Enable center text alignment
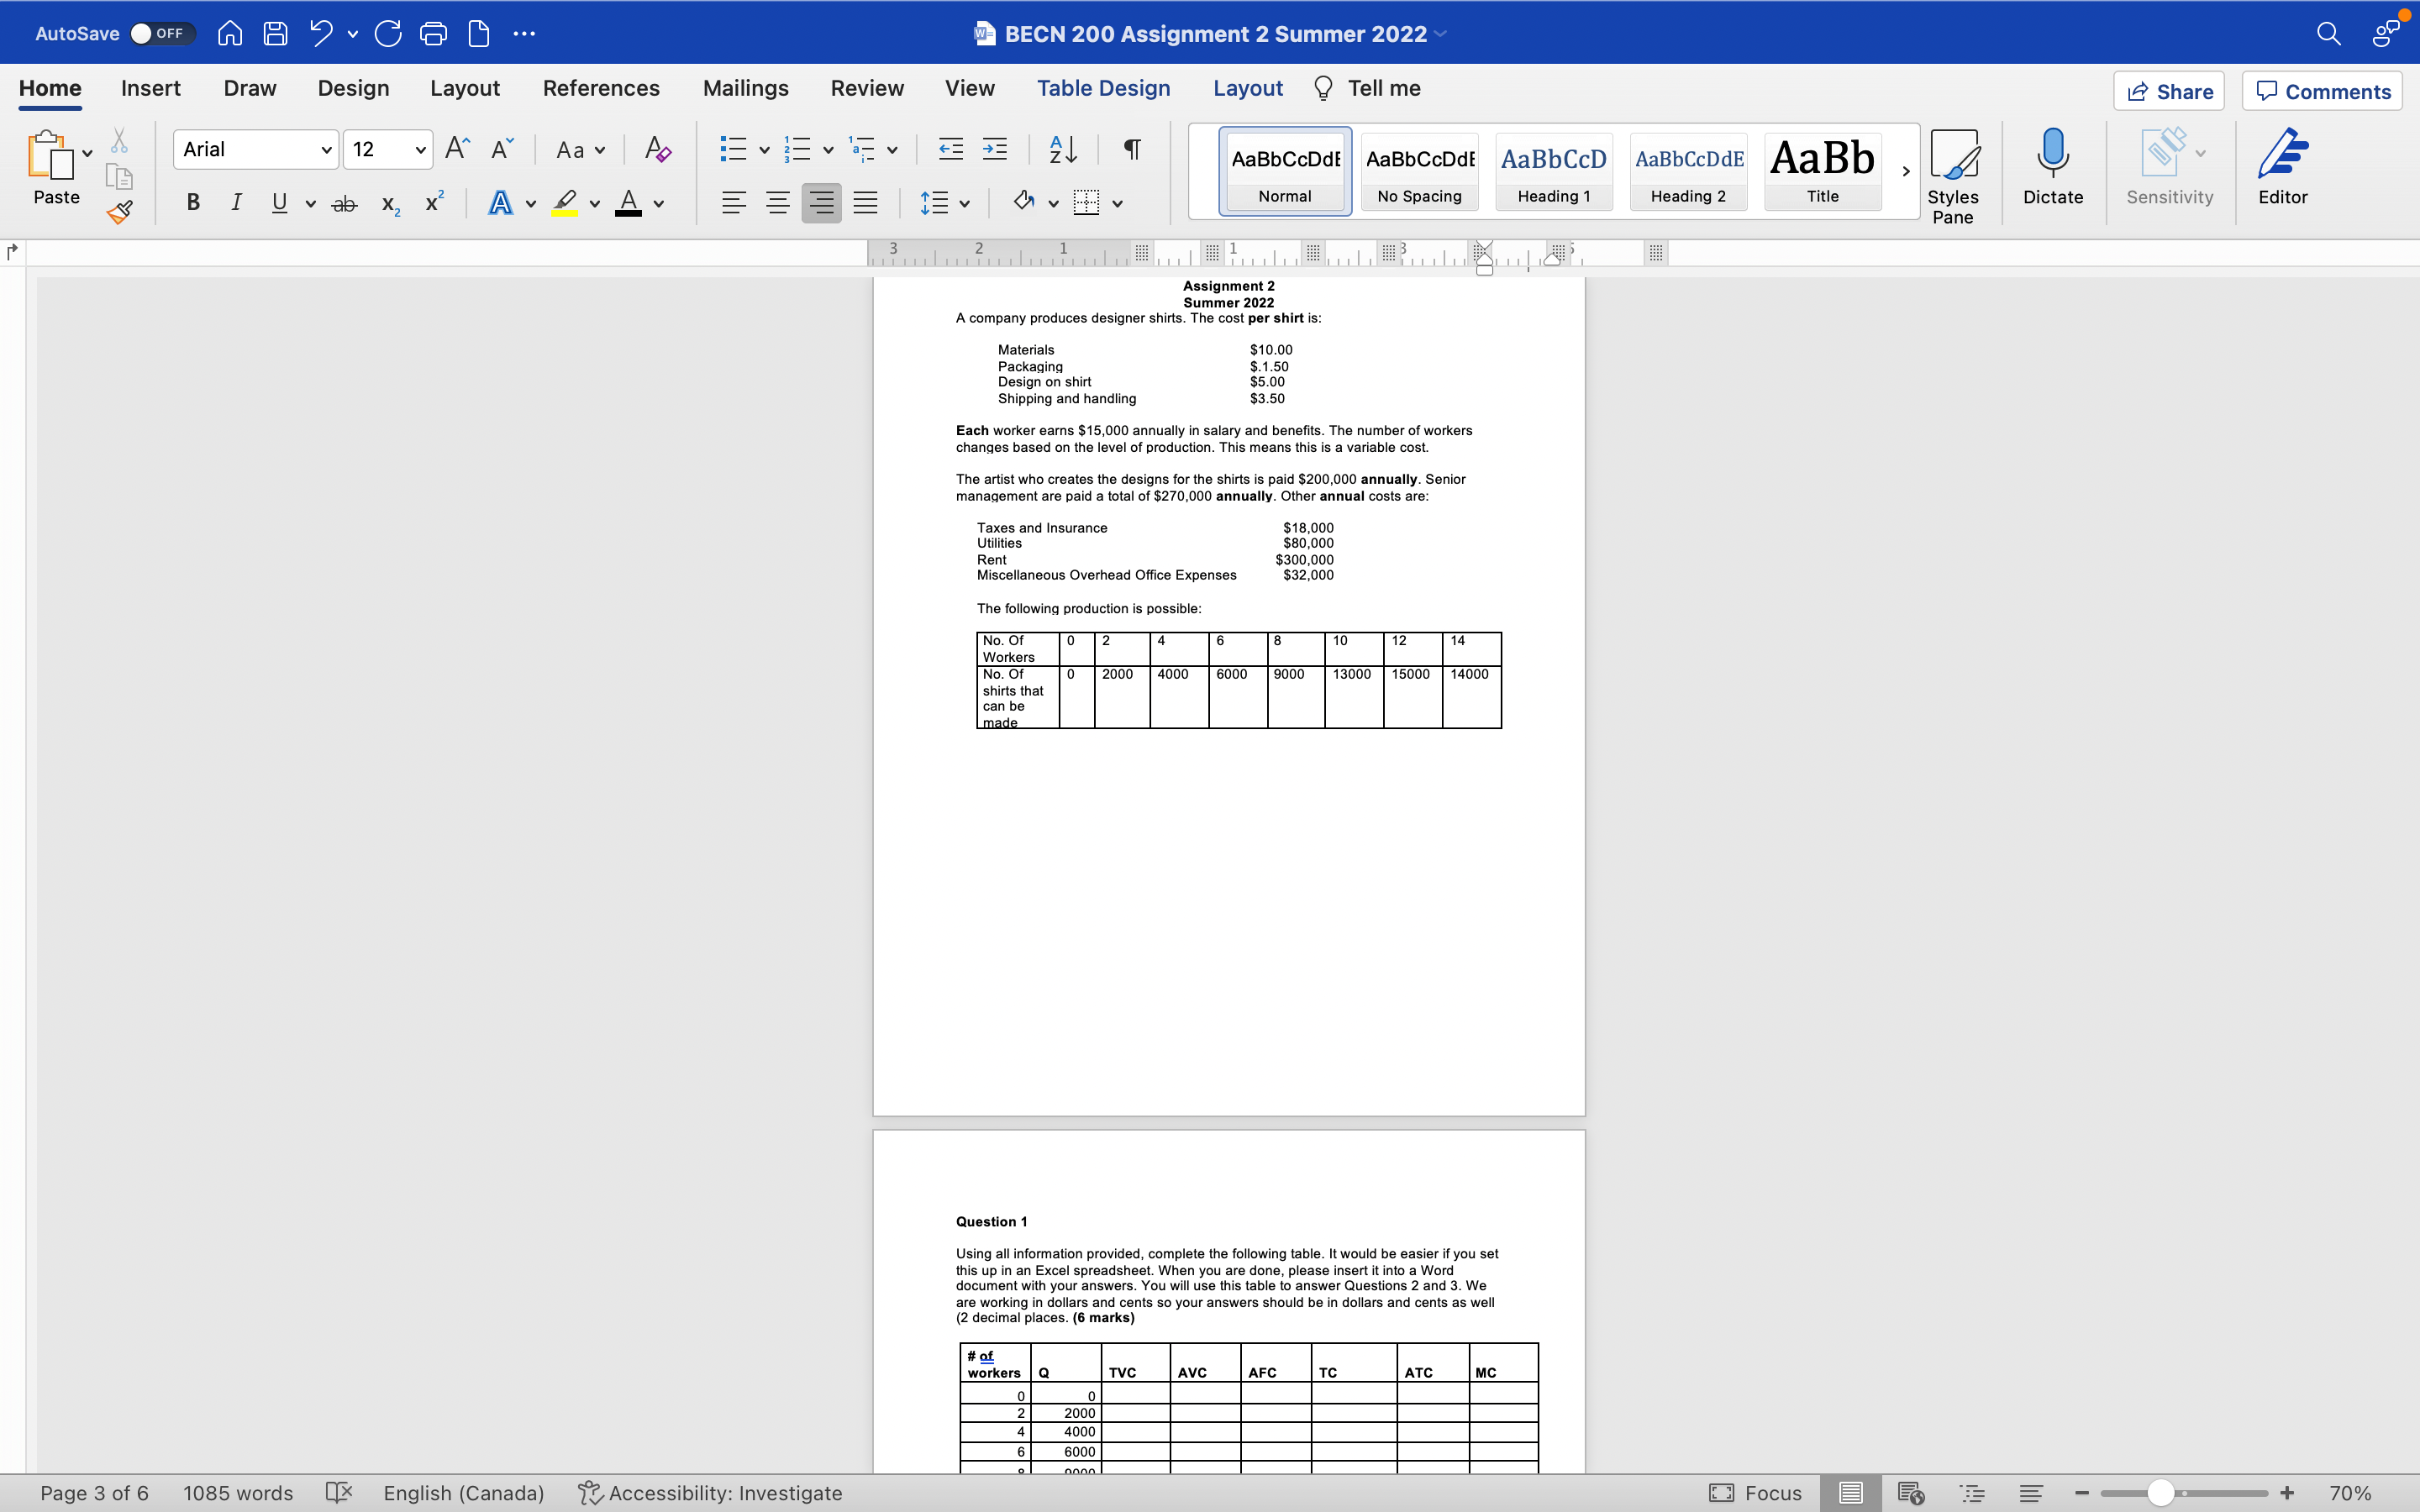This screenshot has height=1512, width=2420. coord(778,202)
